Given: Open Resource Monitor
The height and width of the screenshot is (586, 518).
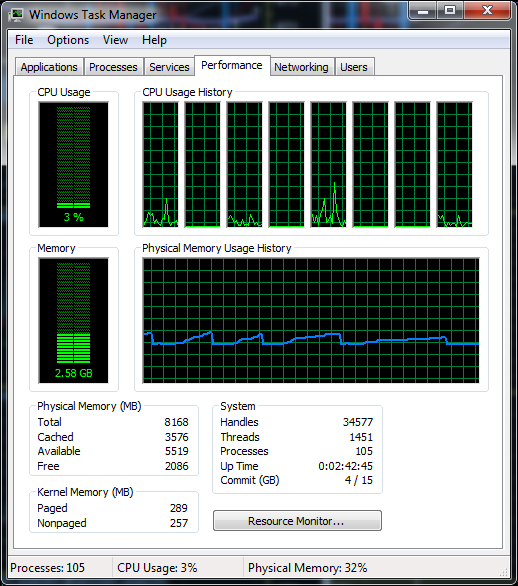Looking at the screenshot, I should (297, 521).
